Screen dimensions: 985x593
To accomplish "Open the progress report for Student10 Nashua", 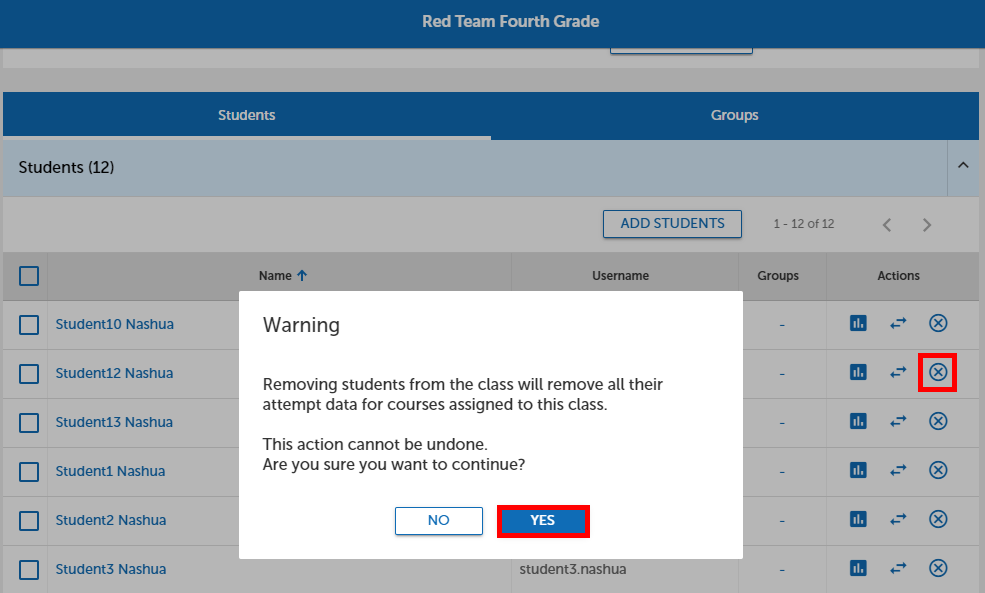I will [x=857, y=323].
